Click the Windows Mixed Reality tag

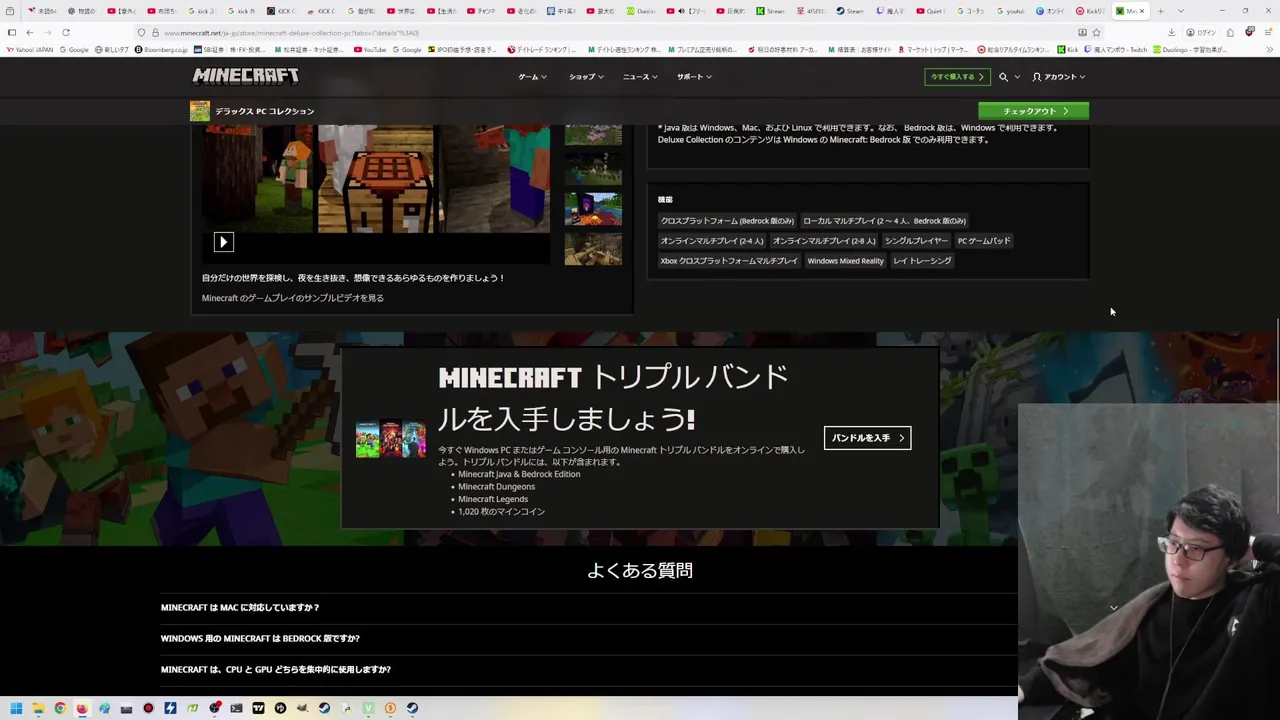point(846,261)
